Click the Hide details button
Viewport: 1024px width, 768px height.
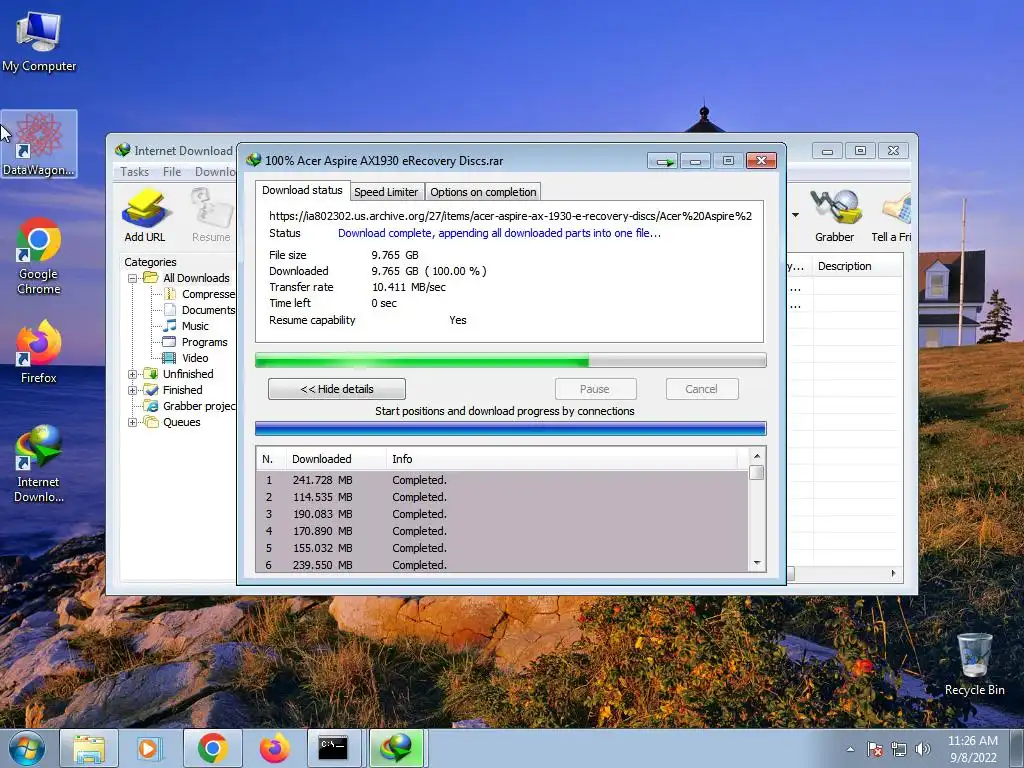pyautogui.click(x=337, y=389)
